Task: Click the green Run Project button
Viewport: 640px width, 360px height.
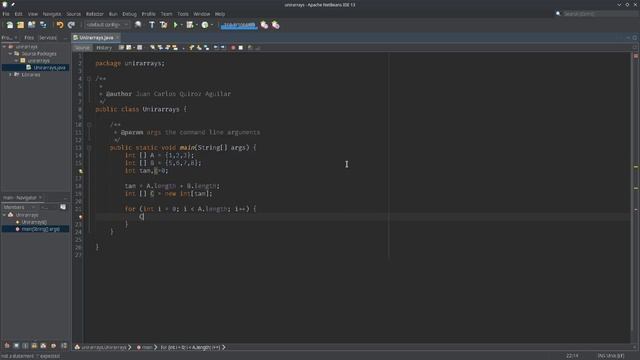Action: (x=176, y=25)
